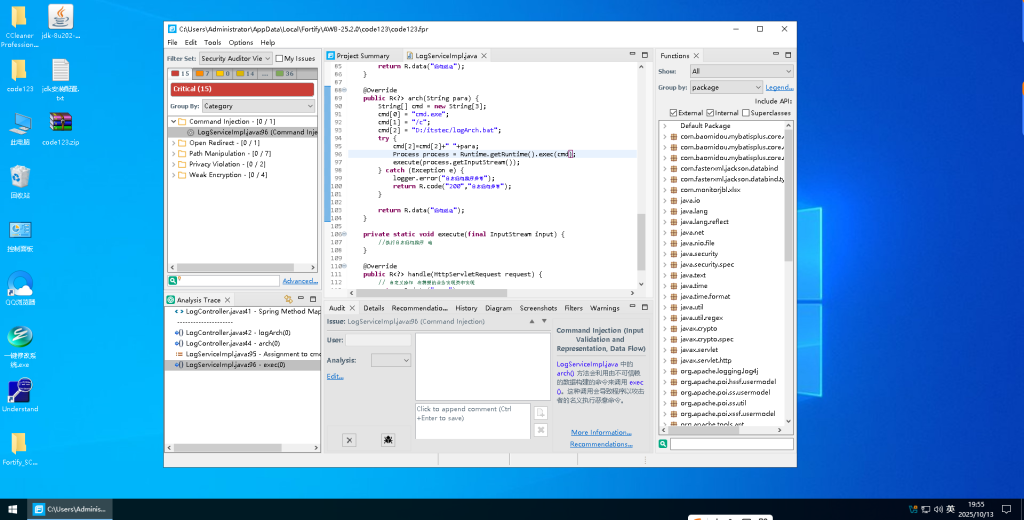
Task: Enable the My Issues checkbox
Action: pyautogui.click(x=279, y=59)
